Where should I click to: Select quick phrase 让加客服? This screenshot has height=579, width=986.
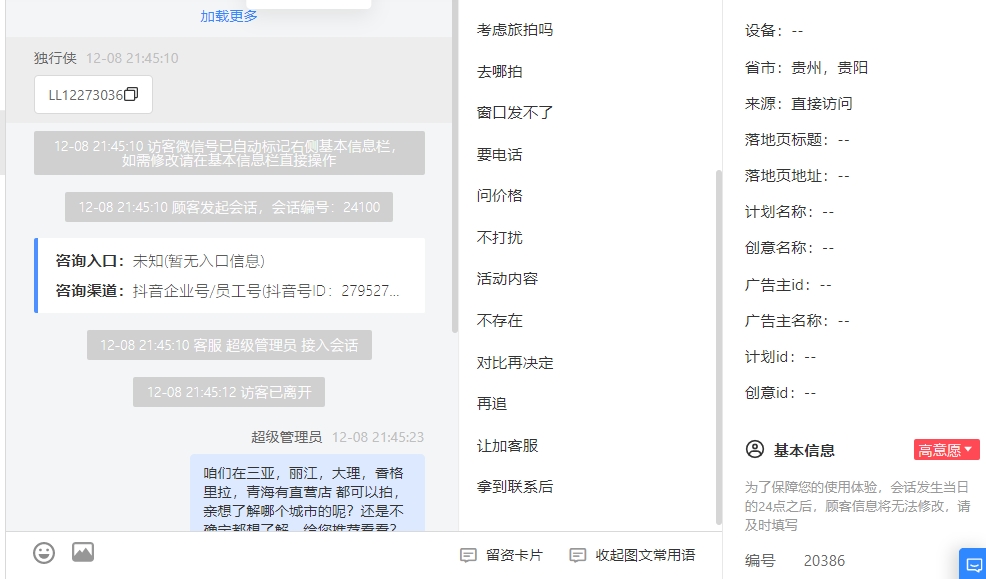pos(507,446)
